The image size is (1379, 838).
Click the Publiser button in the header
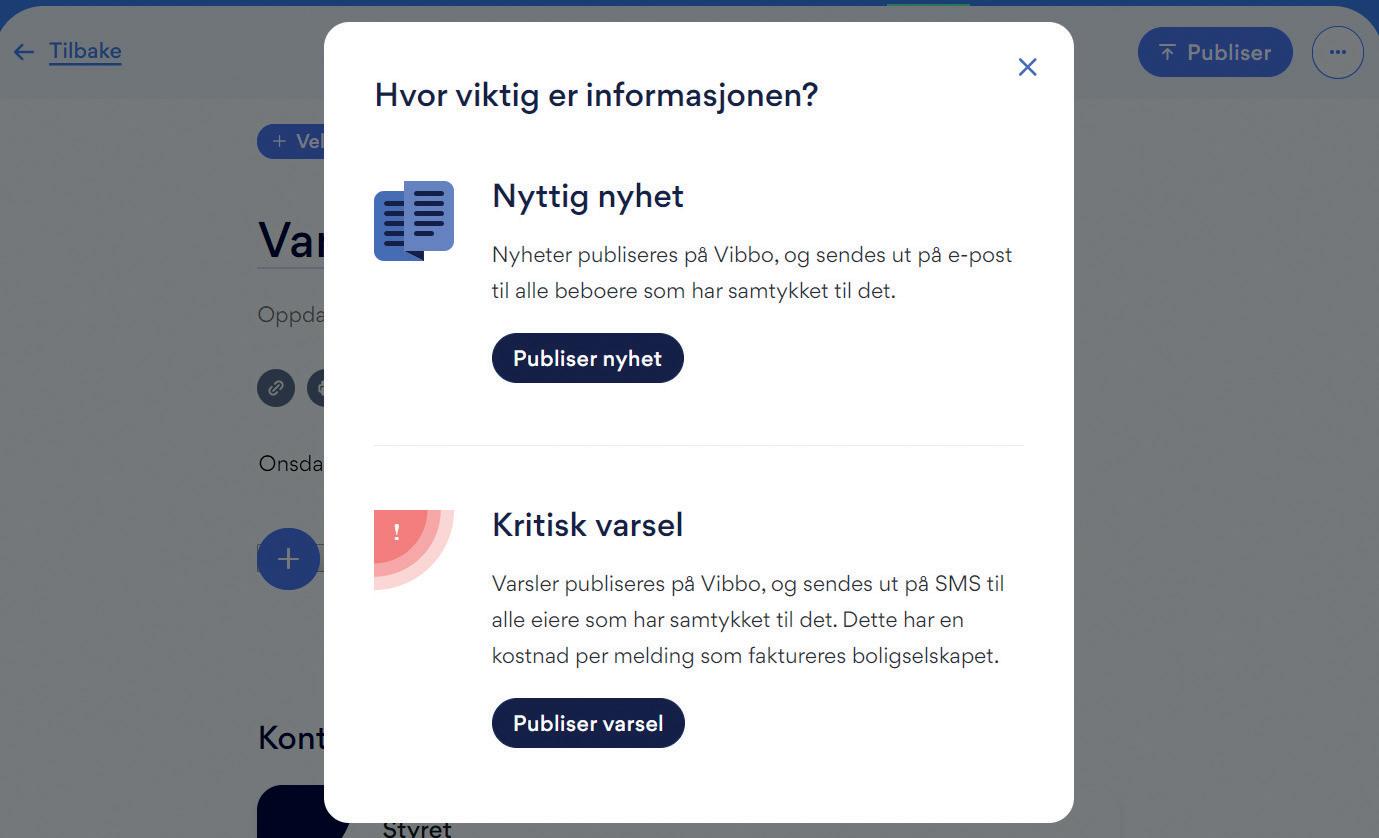tap(1215, 52)
